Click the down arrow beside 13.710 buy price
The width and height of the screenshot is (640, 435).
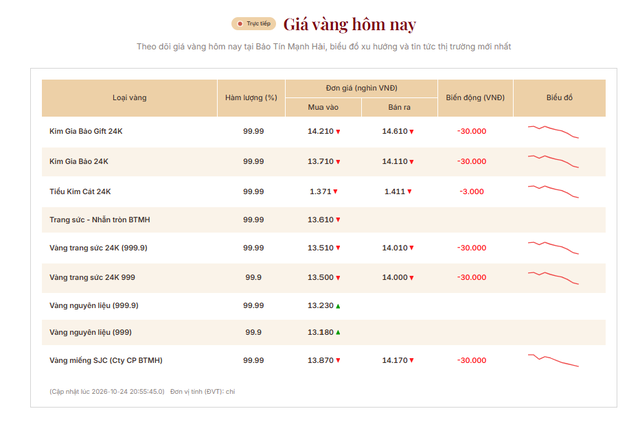click(x=338, y=162)
